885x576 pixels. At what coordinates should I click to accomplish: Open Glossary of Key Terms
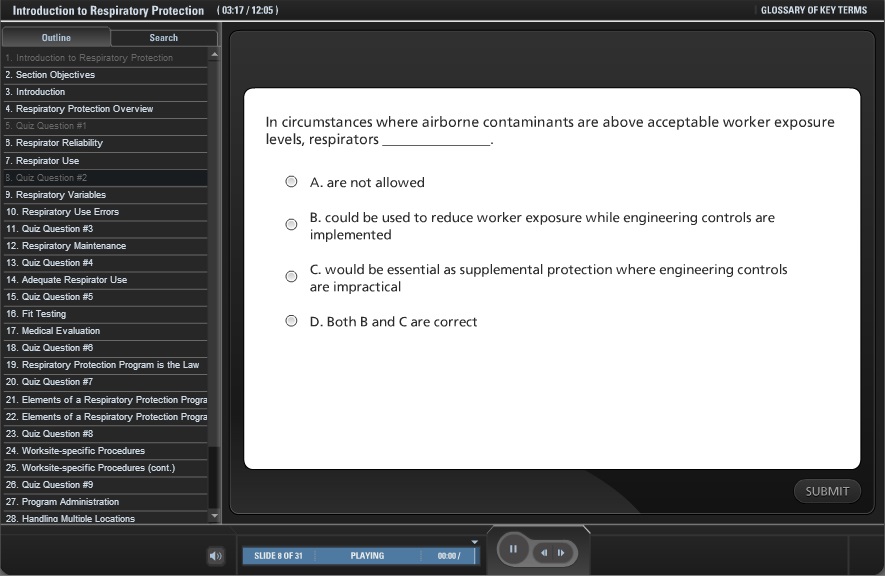pyautogui.click(x=813, y=10)
